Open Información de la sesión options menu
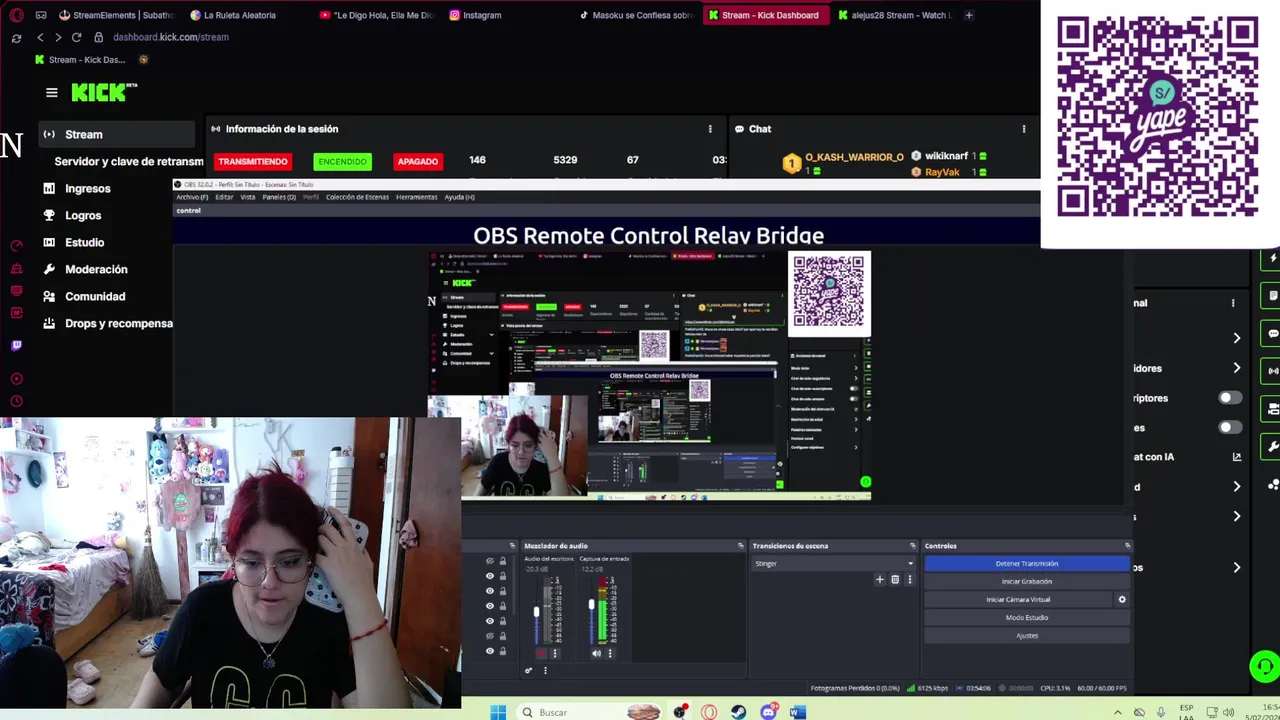Screen dimensions: 1280x720 click(x=710, y=129)
